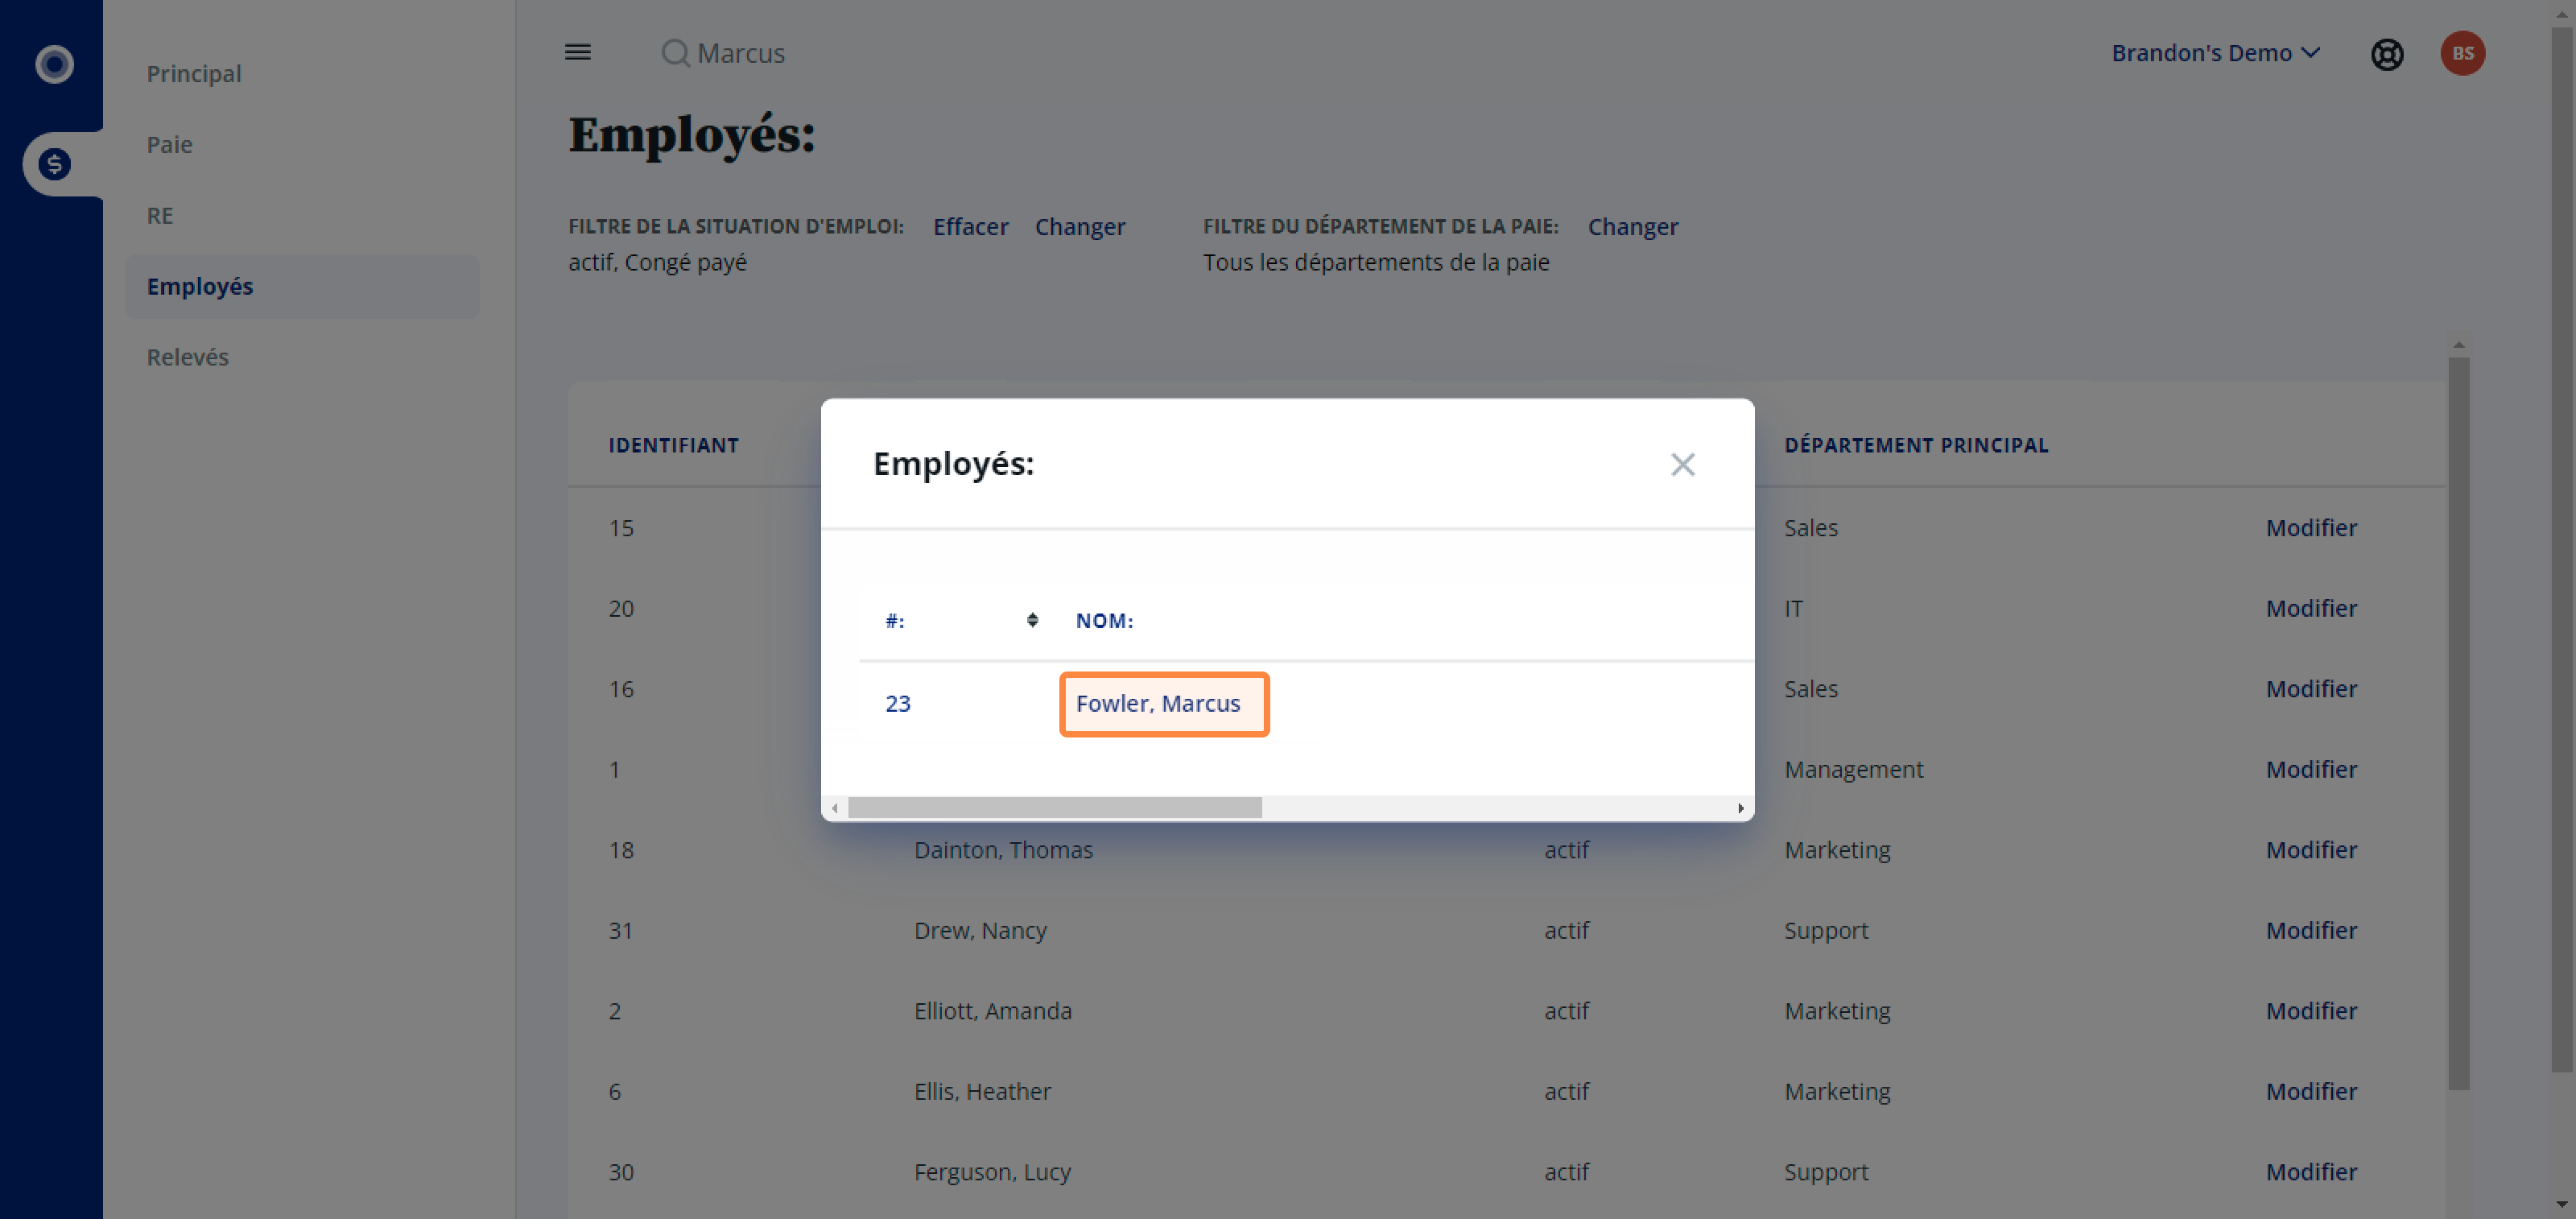Image resolution: width=2576 pixels, height=1219 pixels.
Task: Open the hamburger menu icon
Action: (577, 52)
